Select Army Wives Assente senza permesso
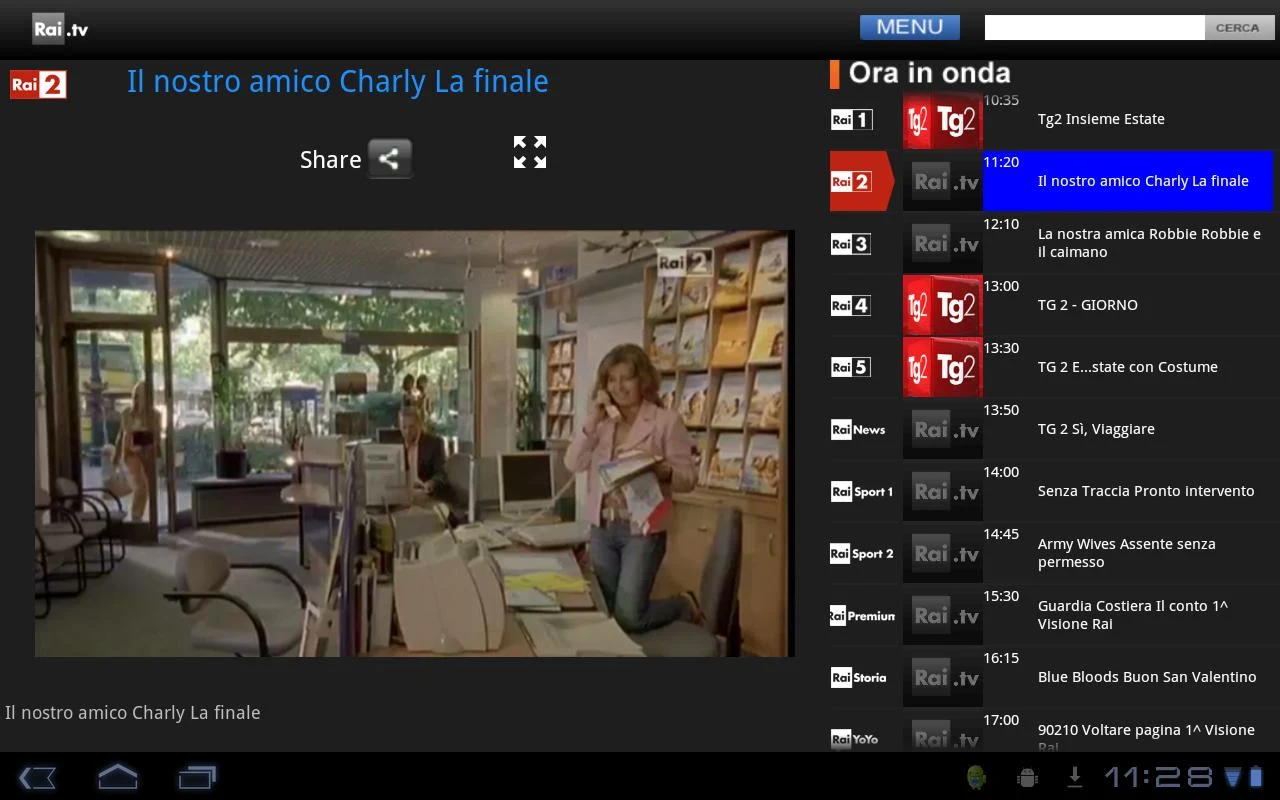The image size is (1280, 800). [1127, 553]
